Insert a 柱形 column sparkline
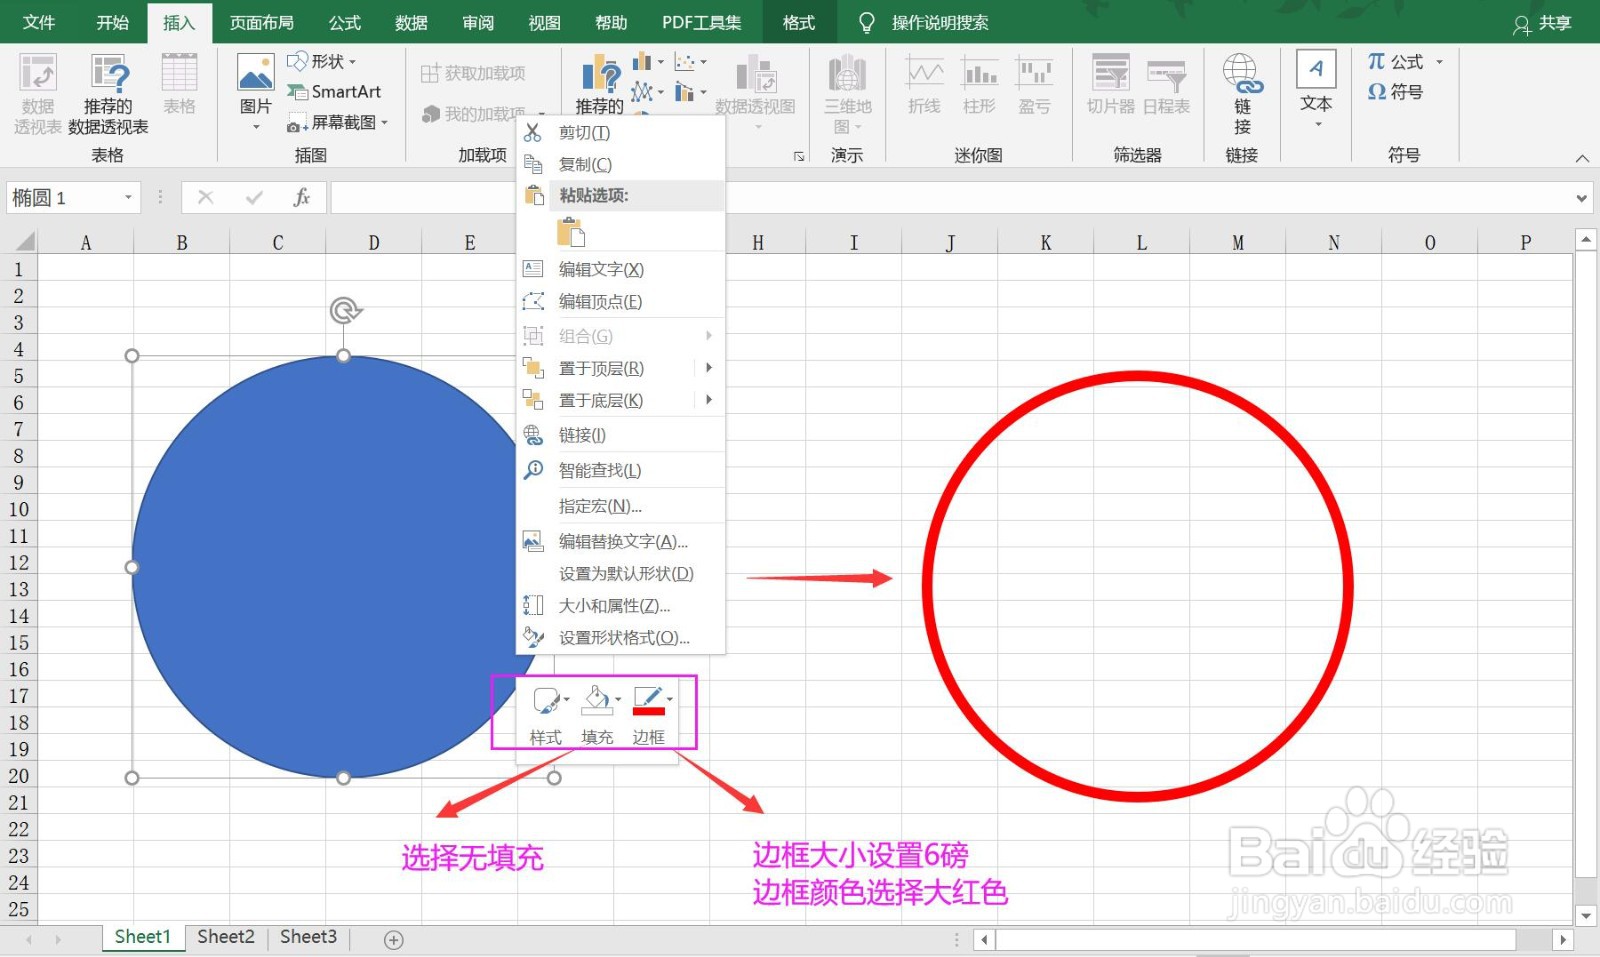The image size is (1600, 957). tap(979, 90)
